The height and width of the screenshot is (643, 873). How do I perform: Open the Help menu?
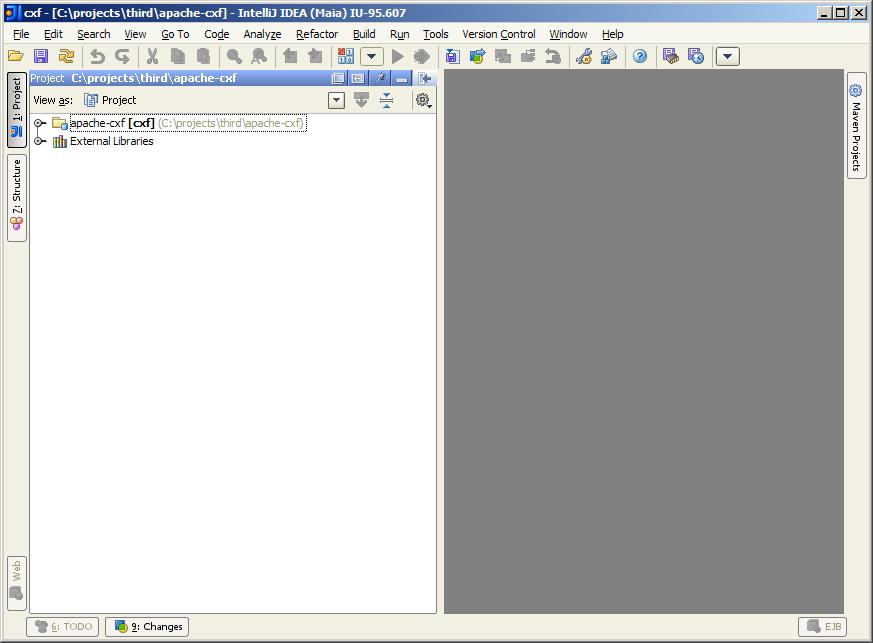612,34
